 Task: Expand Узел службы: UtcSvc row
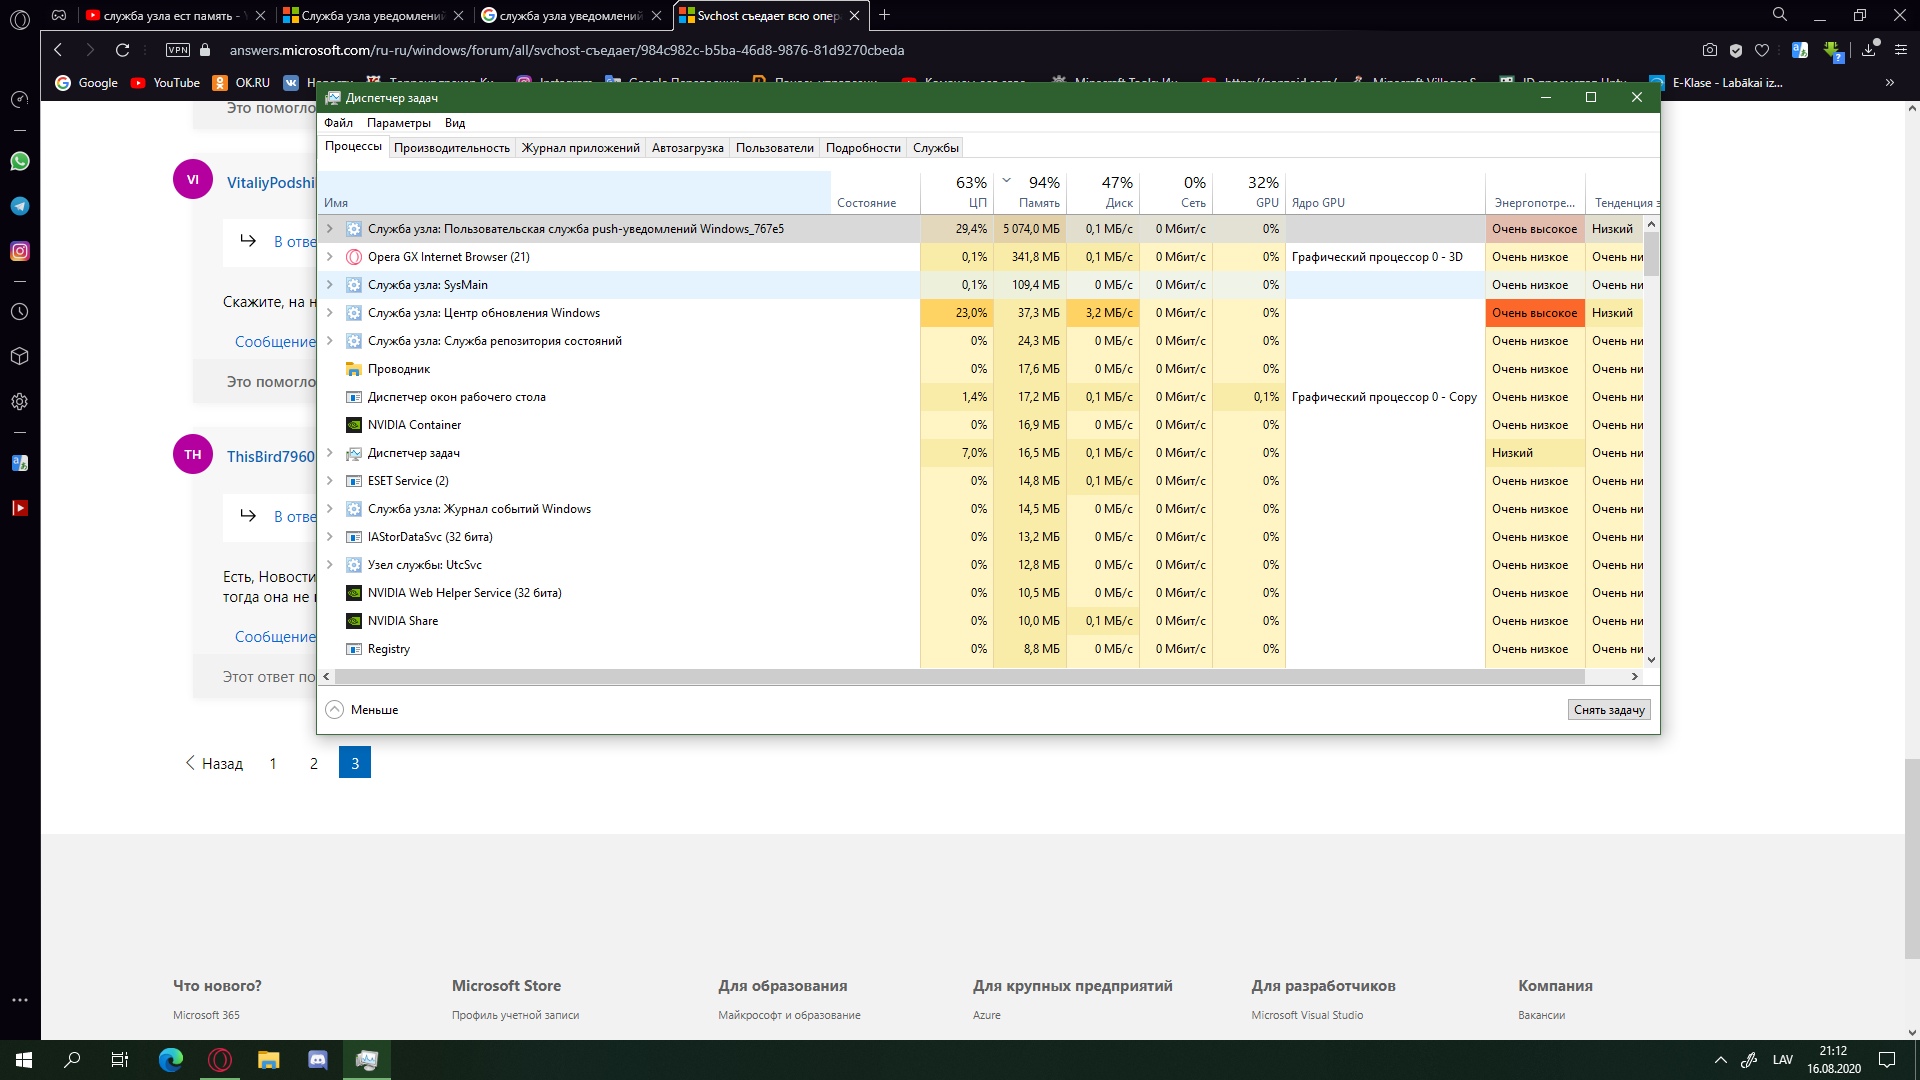point(330,565)
